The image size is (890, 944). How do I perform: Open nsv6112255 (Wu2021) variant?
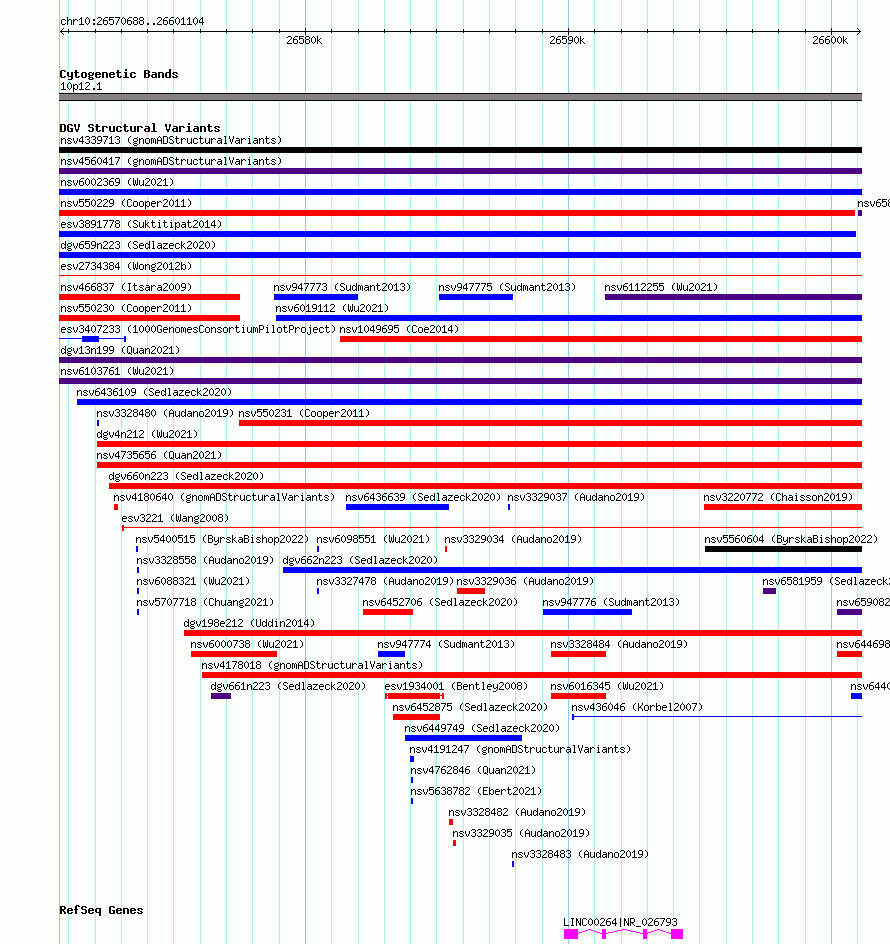661,288
